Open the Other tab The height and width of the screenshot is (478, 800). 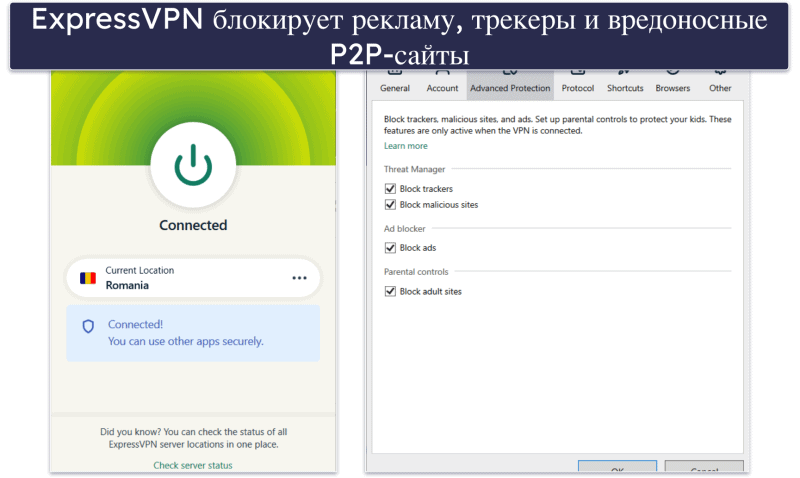tap(720, 84)
